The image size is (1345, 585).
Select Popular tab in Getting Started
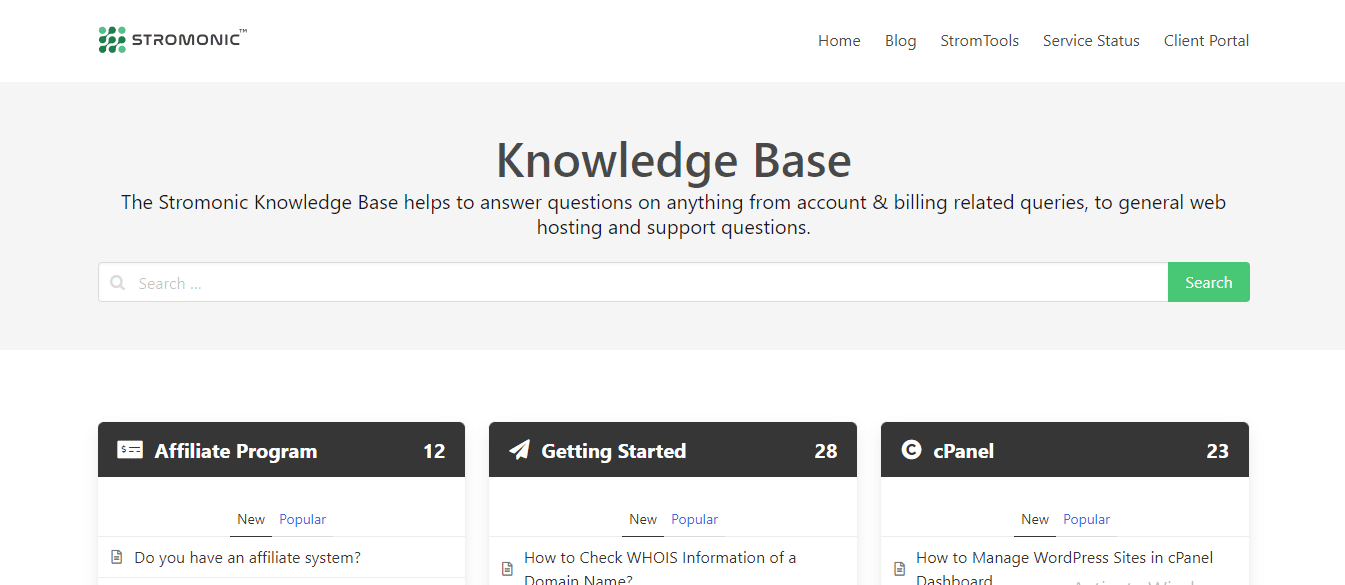(694, 519)
